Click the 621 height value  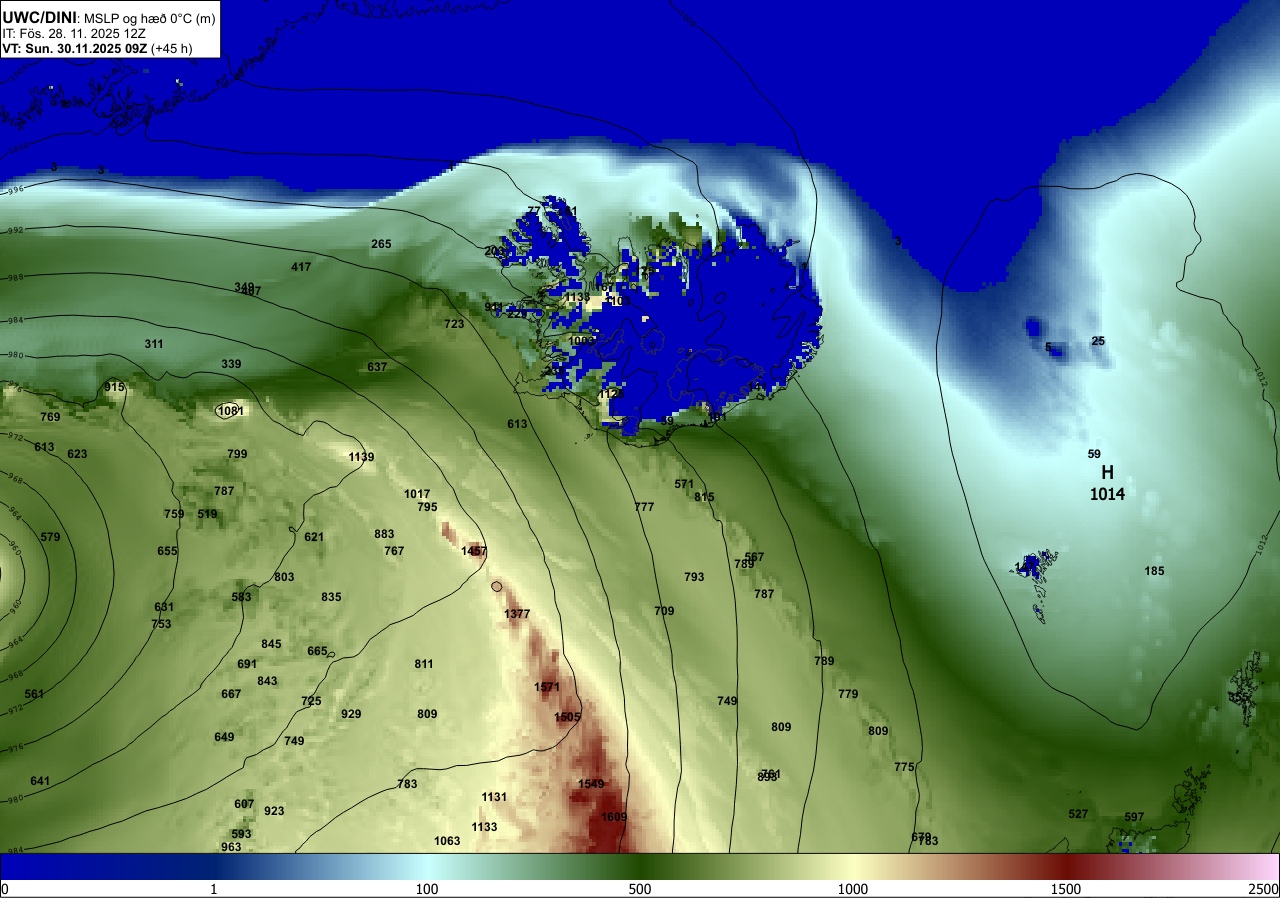(314, 537)
